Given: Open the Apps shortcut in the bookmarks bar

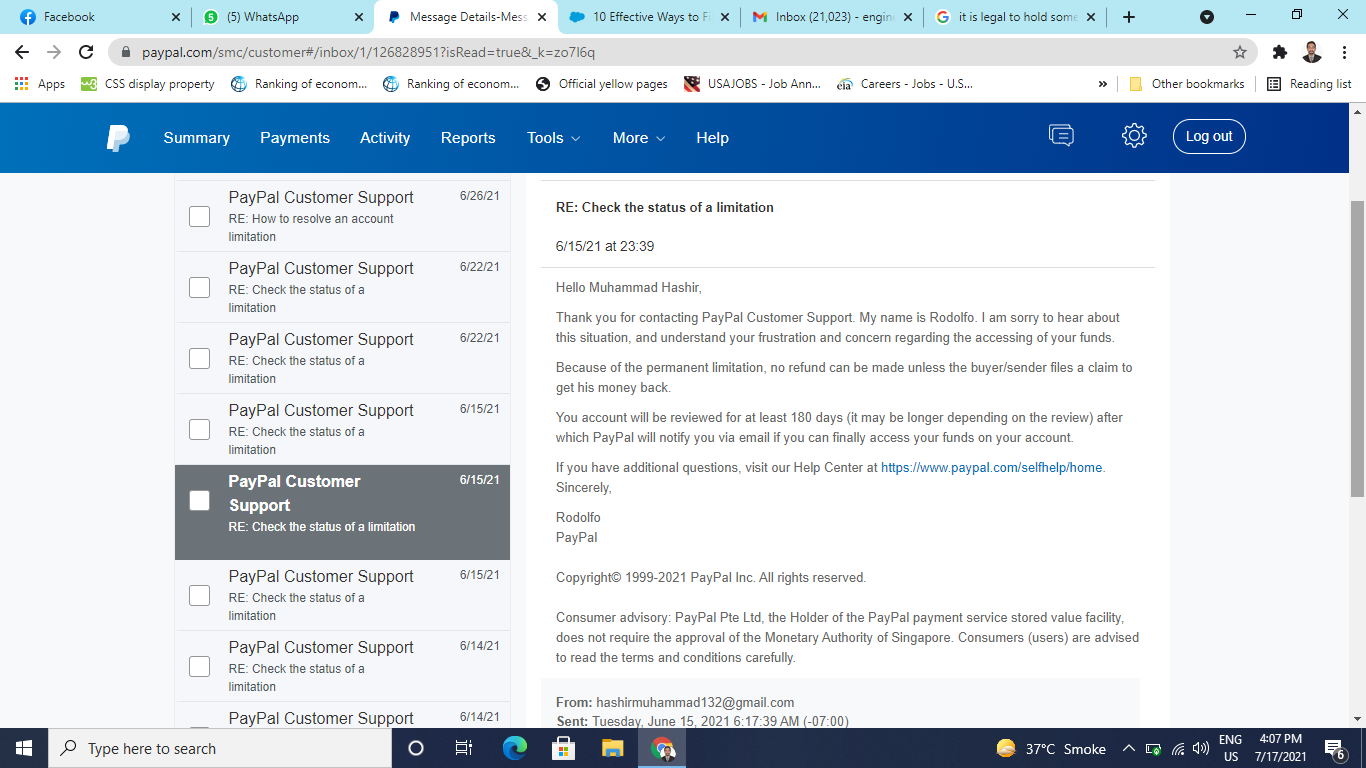Looking at the screenshot, I should [40, 84].
